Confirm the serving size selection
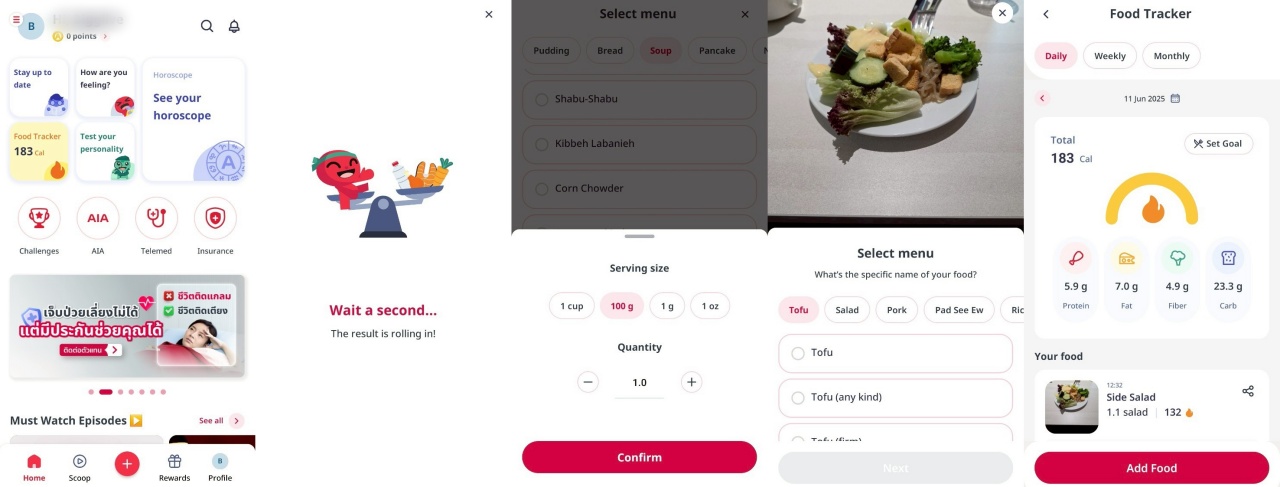 [x=639, y=457]
